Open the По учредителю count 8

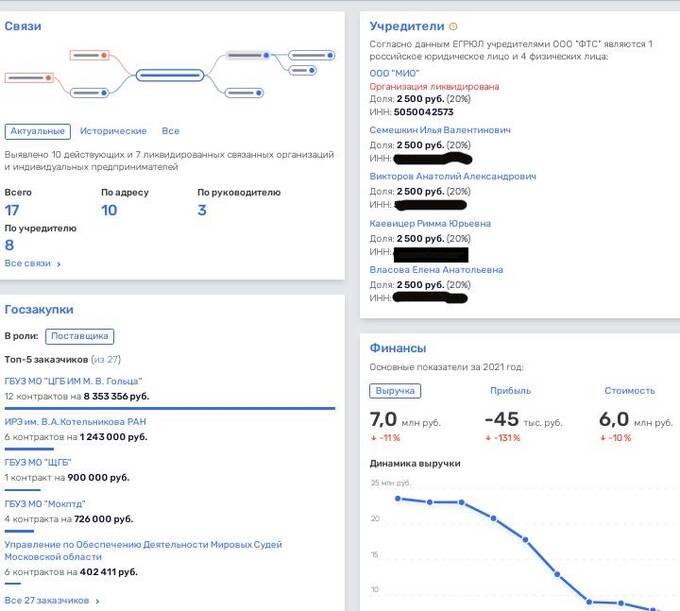click(10, 245)
